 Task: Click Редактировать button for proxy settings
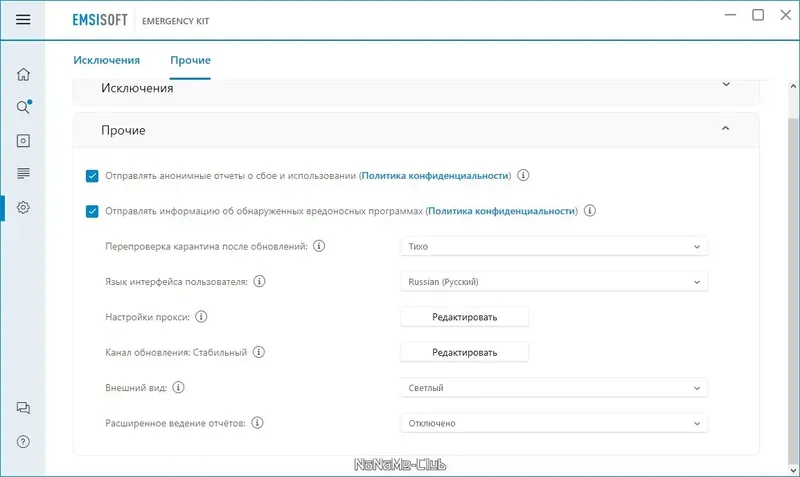pyautogui.click(x=464, y=317)
